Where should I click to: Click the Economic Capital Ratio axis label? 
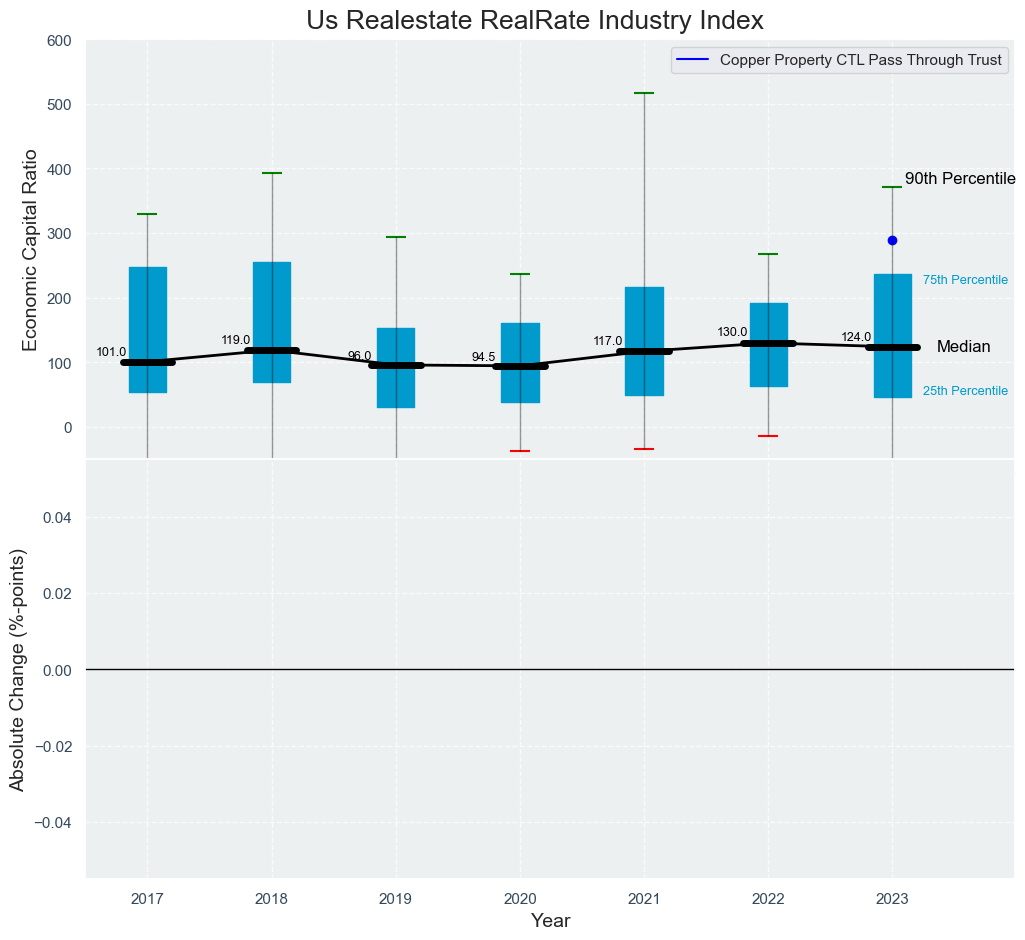pyautogui.click(x=29, y=250)
